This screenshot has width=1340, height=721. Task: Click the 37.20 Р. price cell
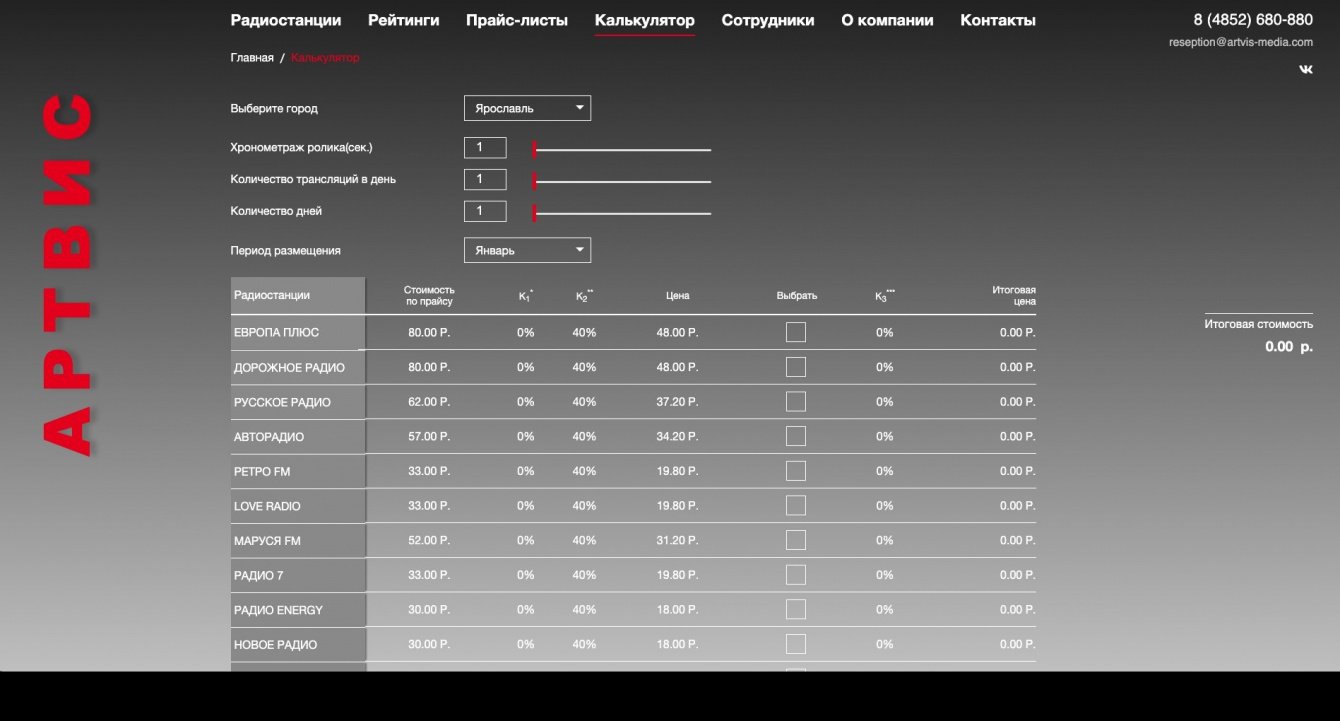[677, 402]
